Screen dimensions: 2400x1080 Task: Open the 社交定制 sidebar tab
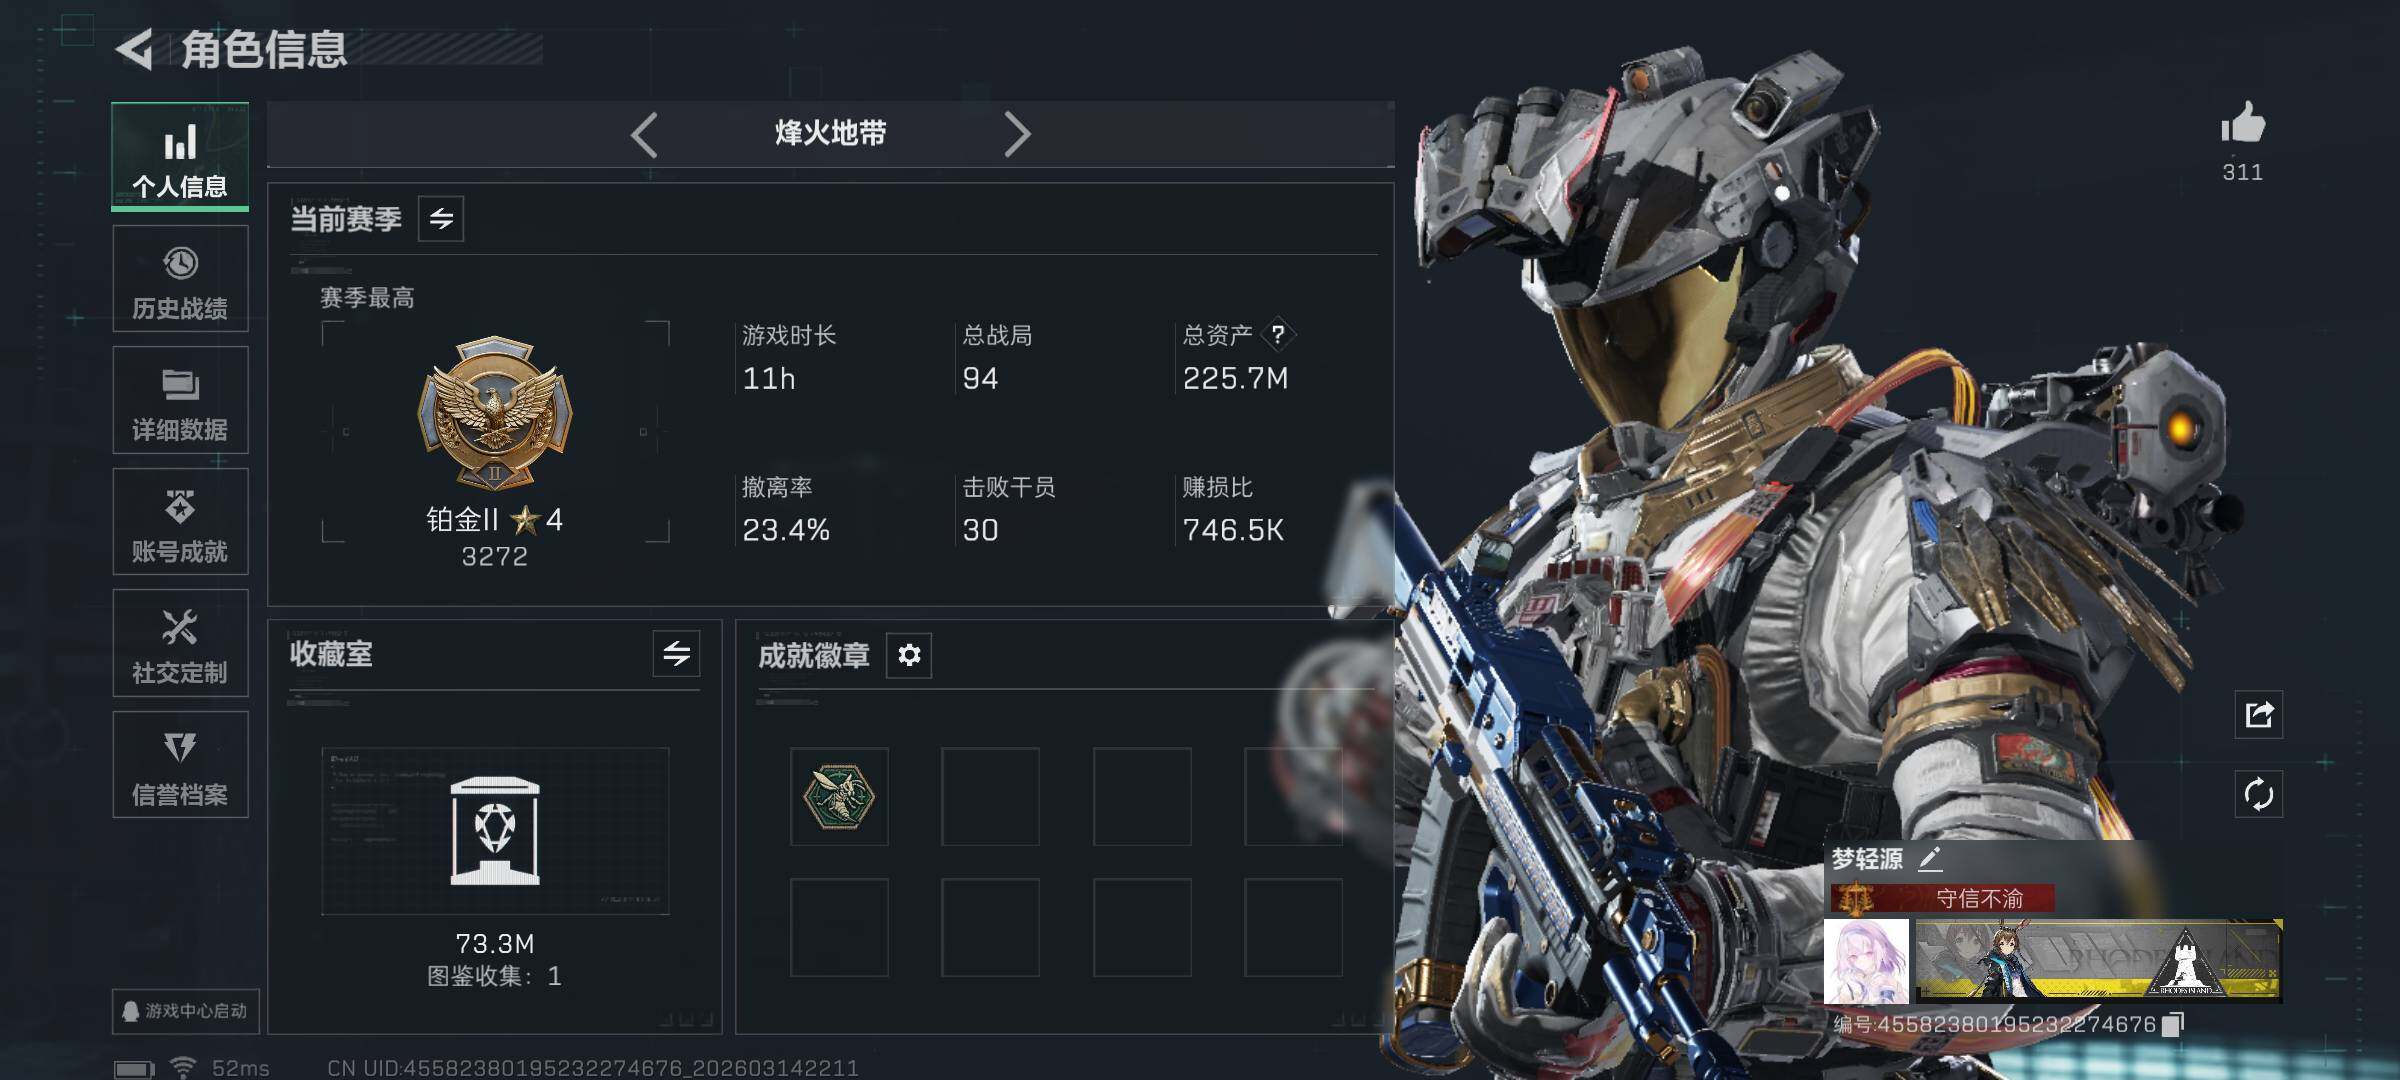pyautogui.click(x=180, y=643)
